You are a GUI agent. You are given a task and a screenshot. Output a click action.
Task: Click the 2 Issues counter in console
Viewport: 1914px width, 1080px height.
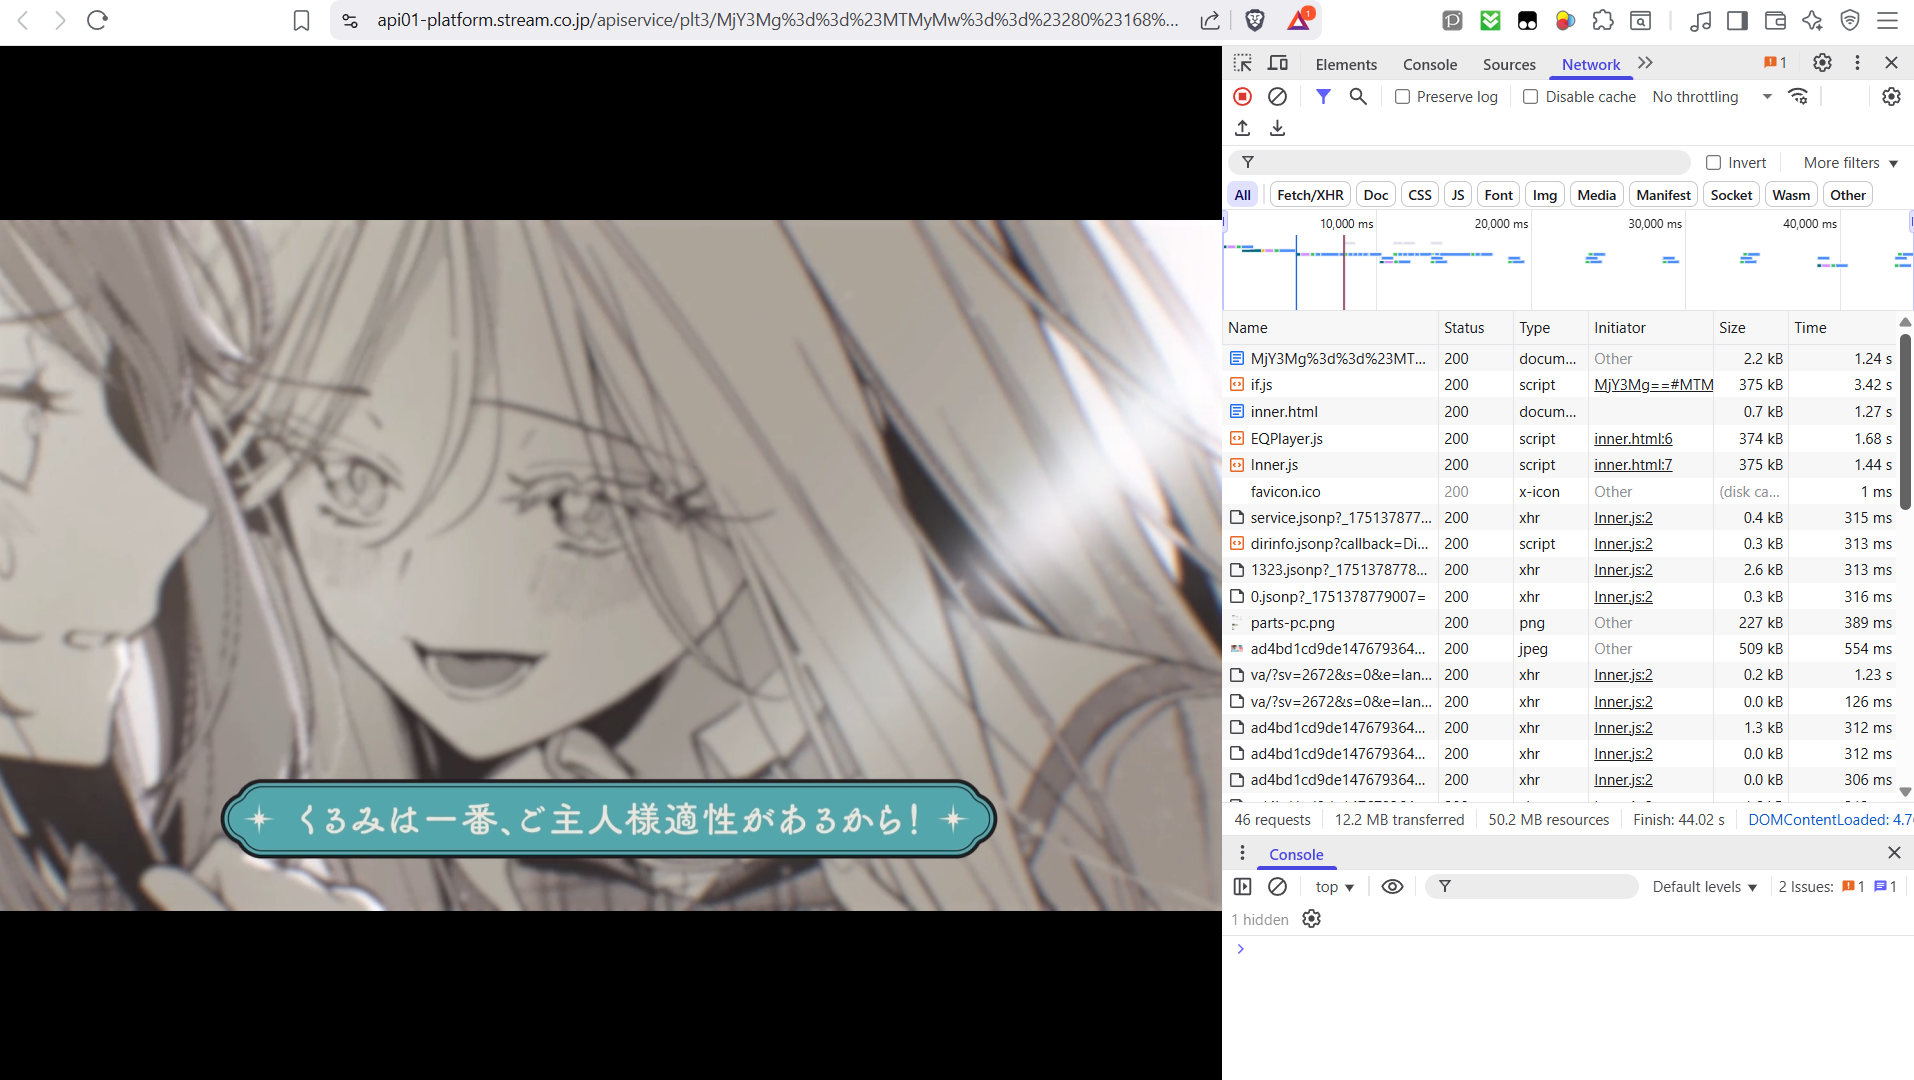1837,886
